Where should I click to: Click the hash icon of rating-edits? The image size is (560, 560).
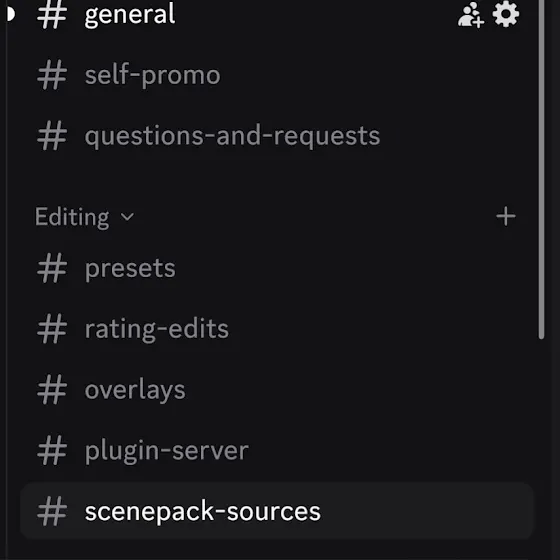point(52,329)
